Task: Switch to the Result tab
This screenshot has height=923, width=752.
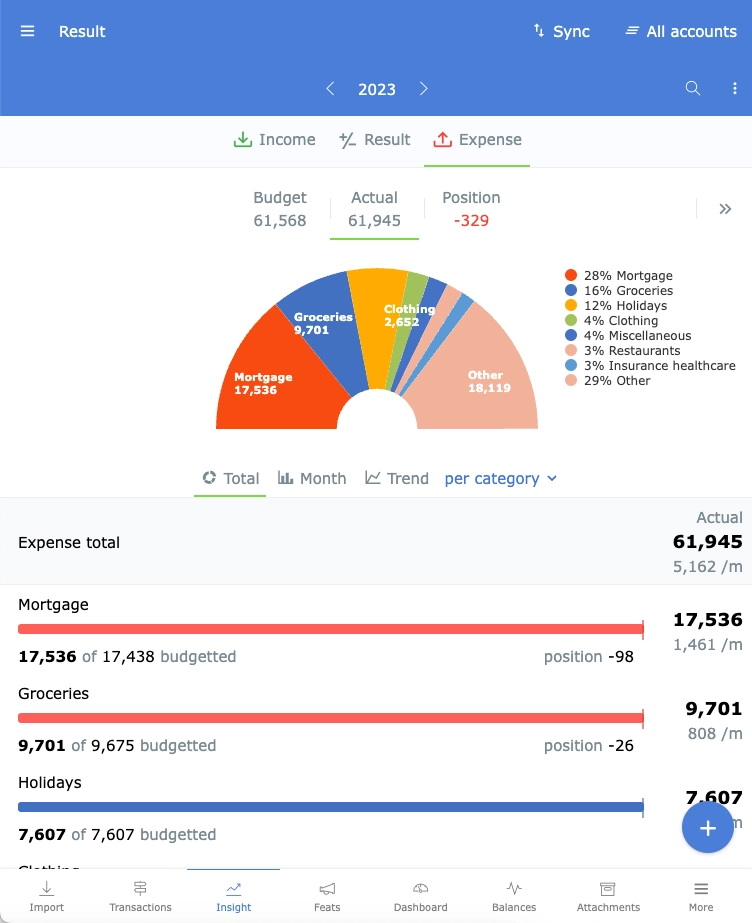Action: tap(374, 140)
